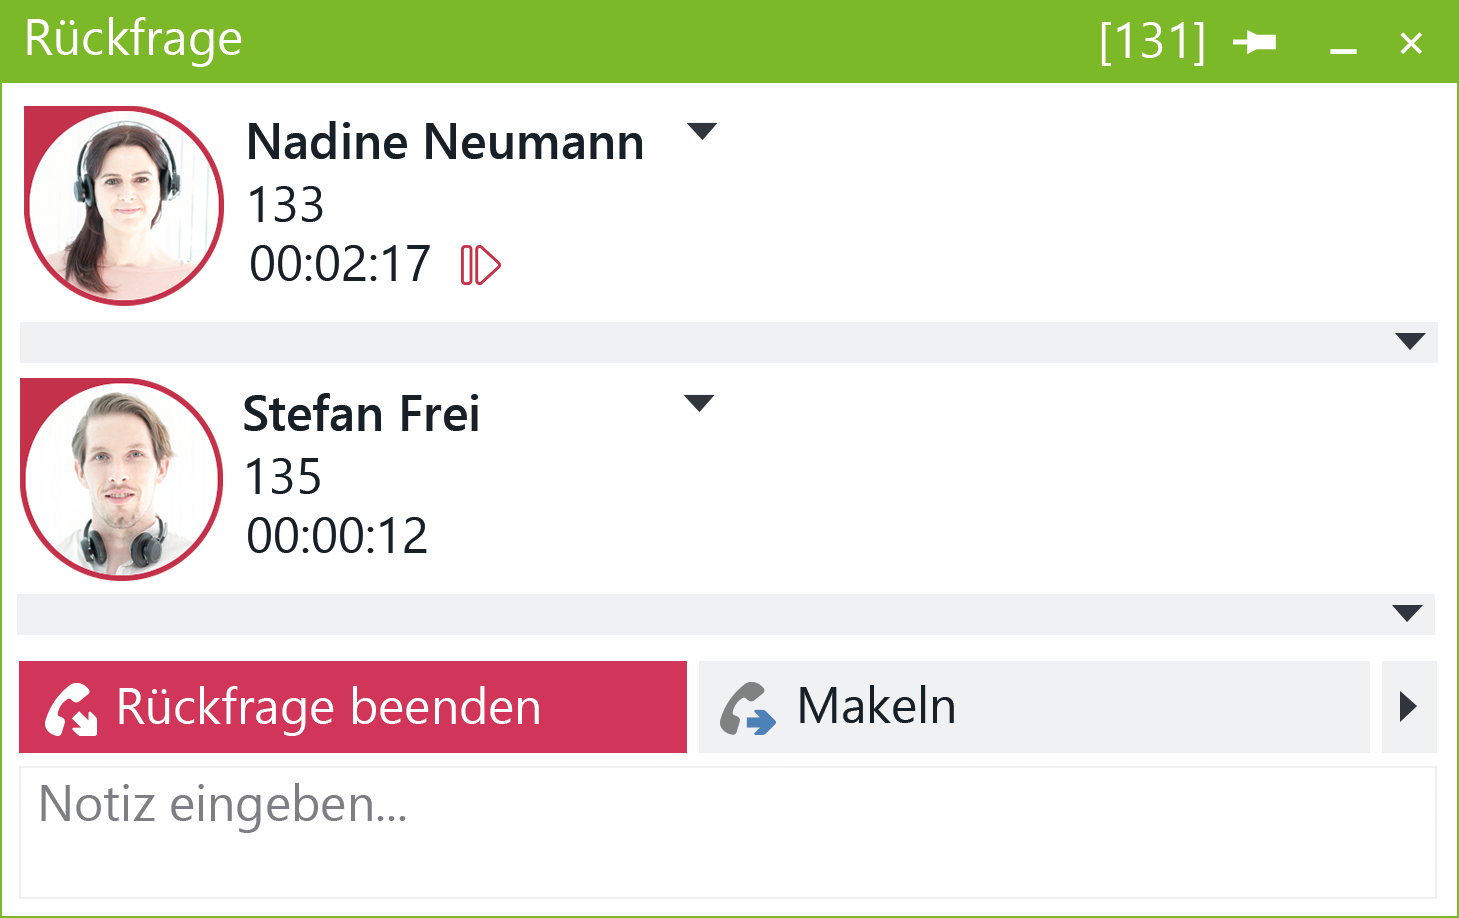1459x918 pixels.
Task: Click the Makeln button
Action: point(1034,707)
